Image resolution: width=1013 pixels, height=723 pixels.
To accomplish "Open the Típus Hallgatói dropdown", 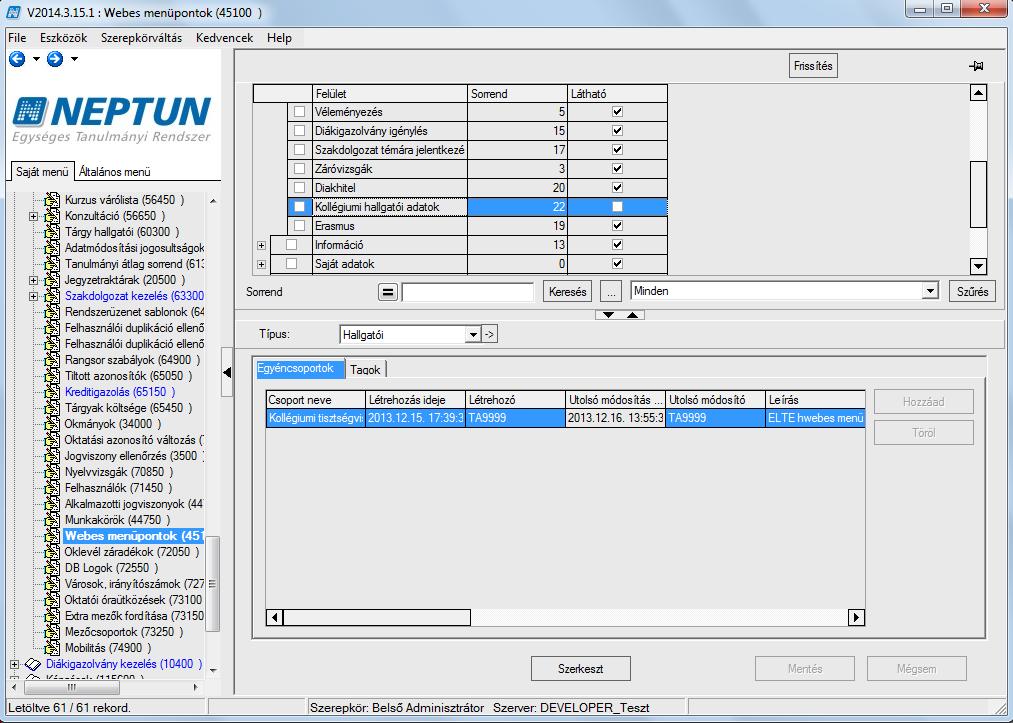I will coord(474,335).
